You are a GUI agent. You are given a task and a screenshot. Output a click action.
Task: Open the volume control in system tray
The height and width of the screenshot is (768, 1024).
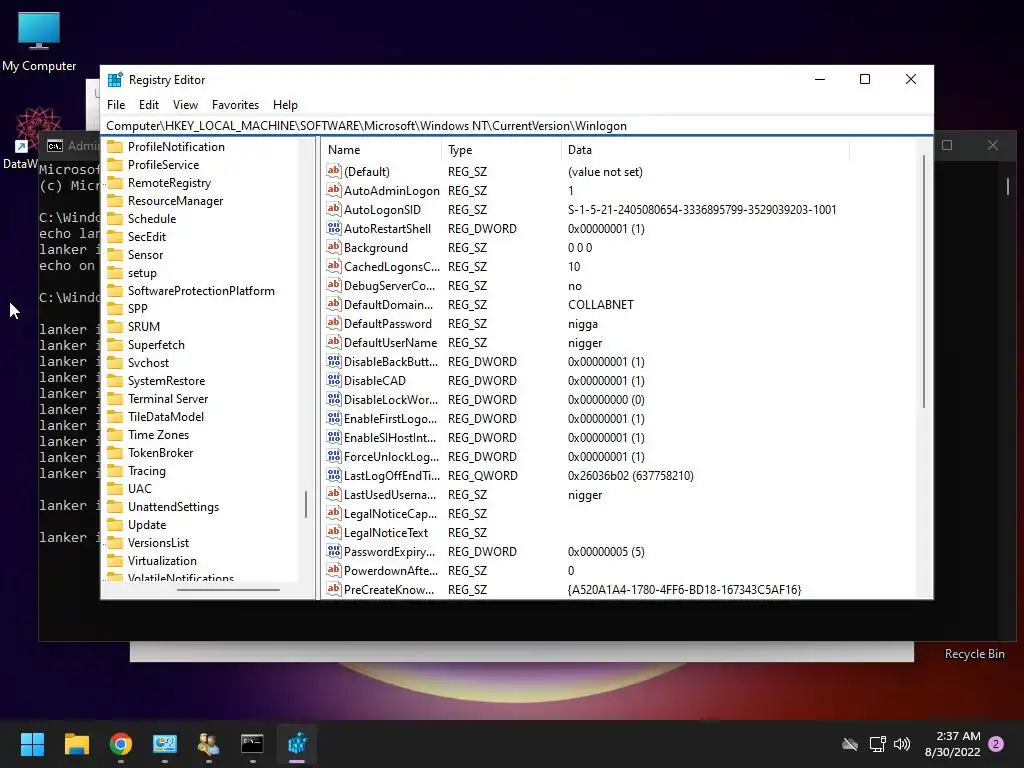click(902, 744)
